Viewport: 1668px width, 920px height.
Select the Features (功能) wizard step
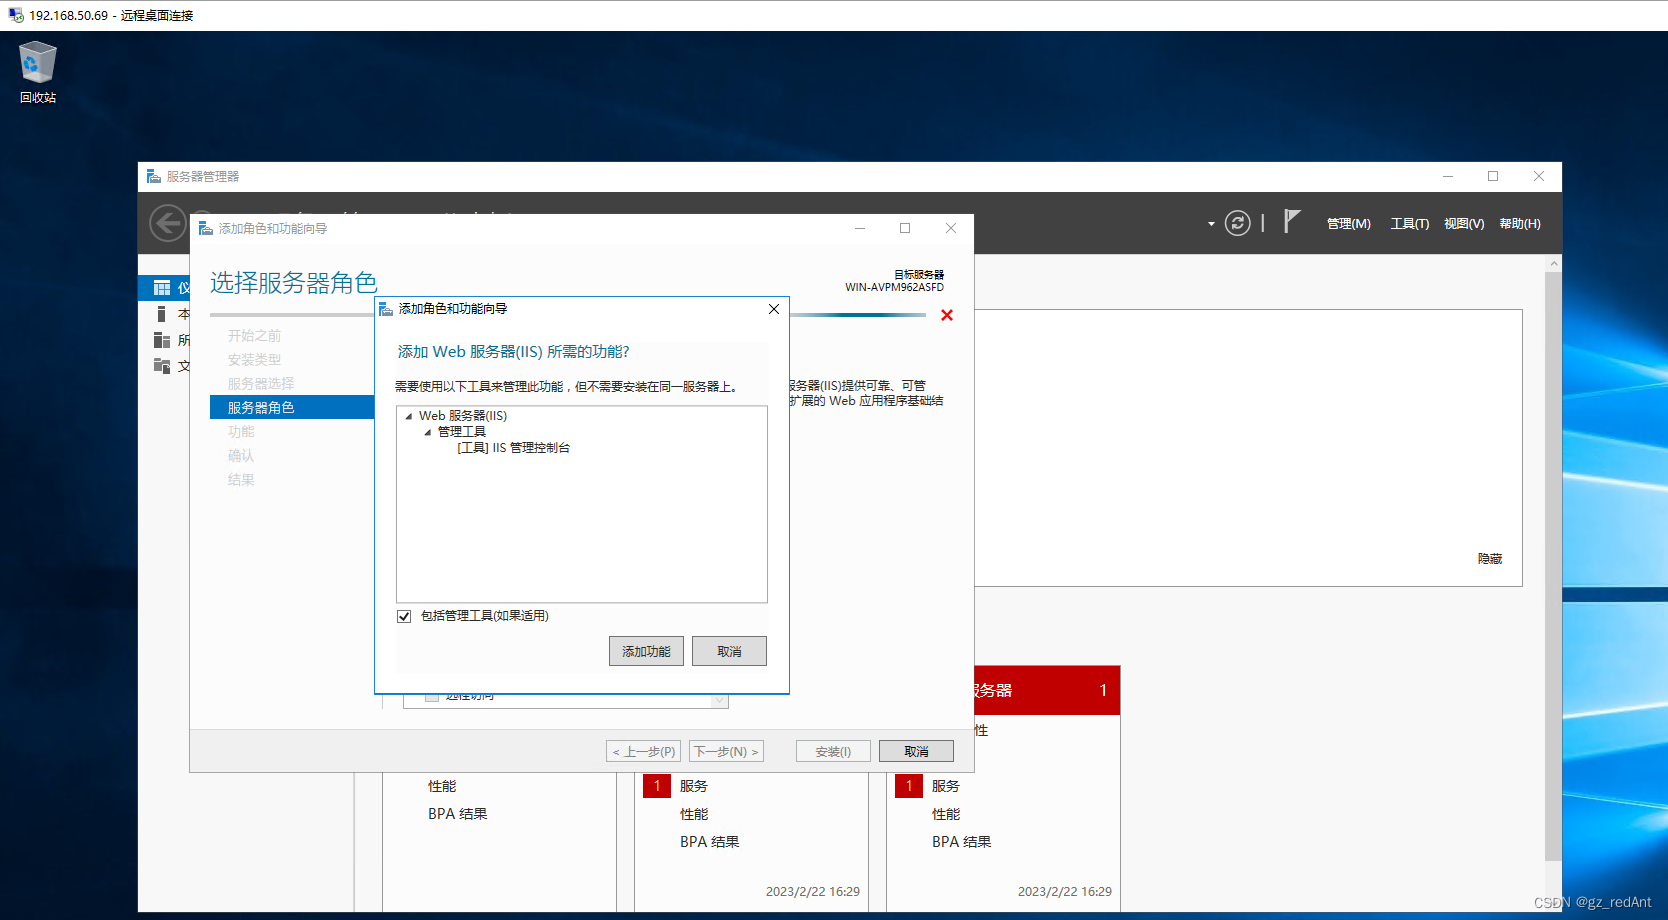[x=241, y=432]
